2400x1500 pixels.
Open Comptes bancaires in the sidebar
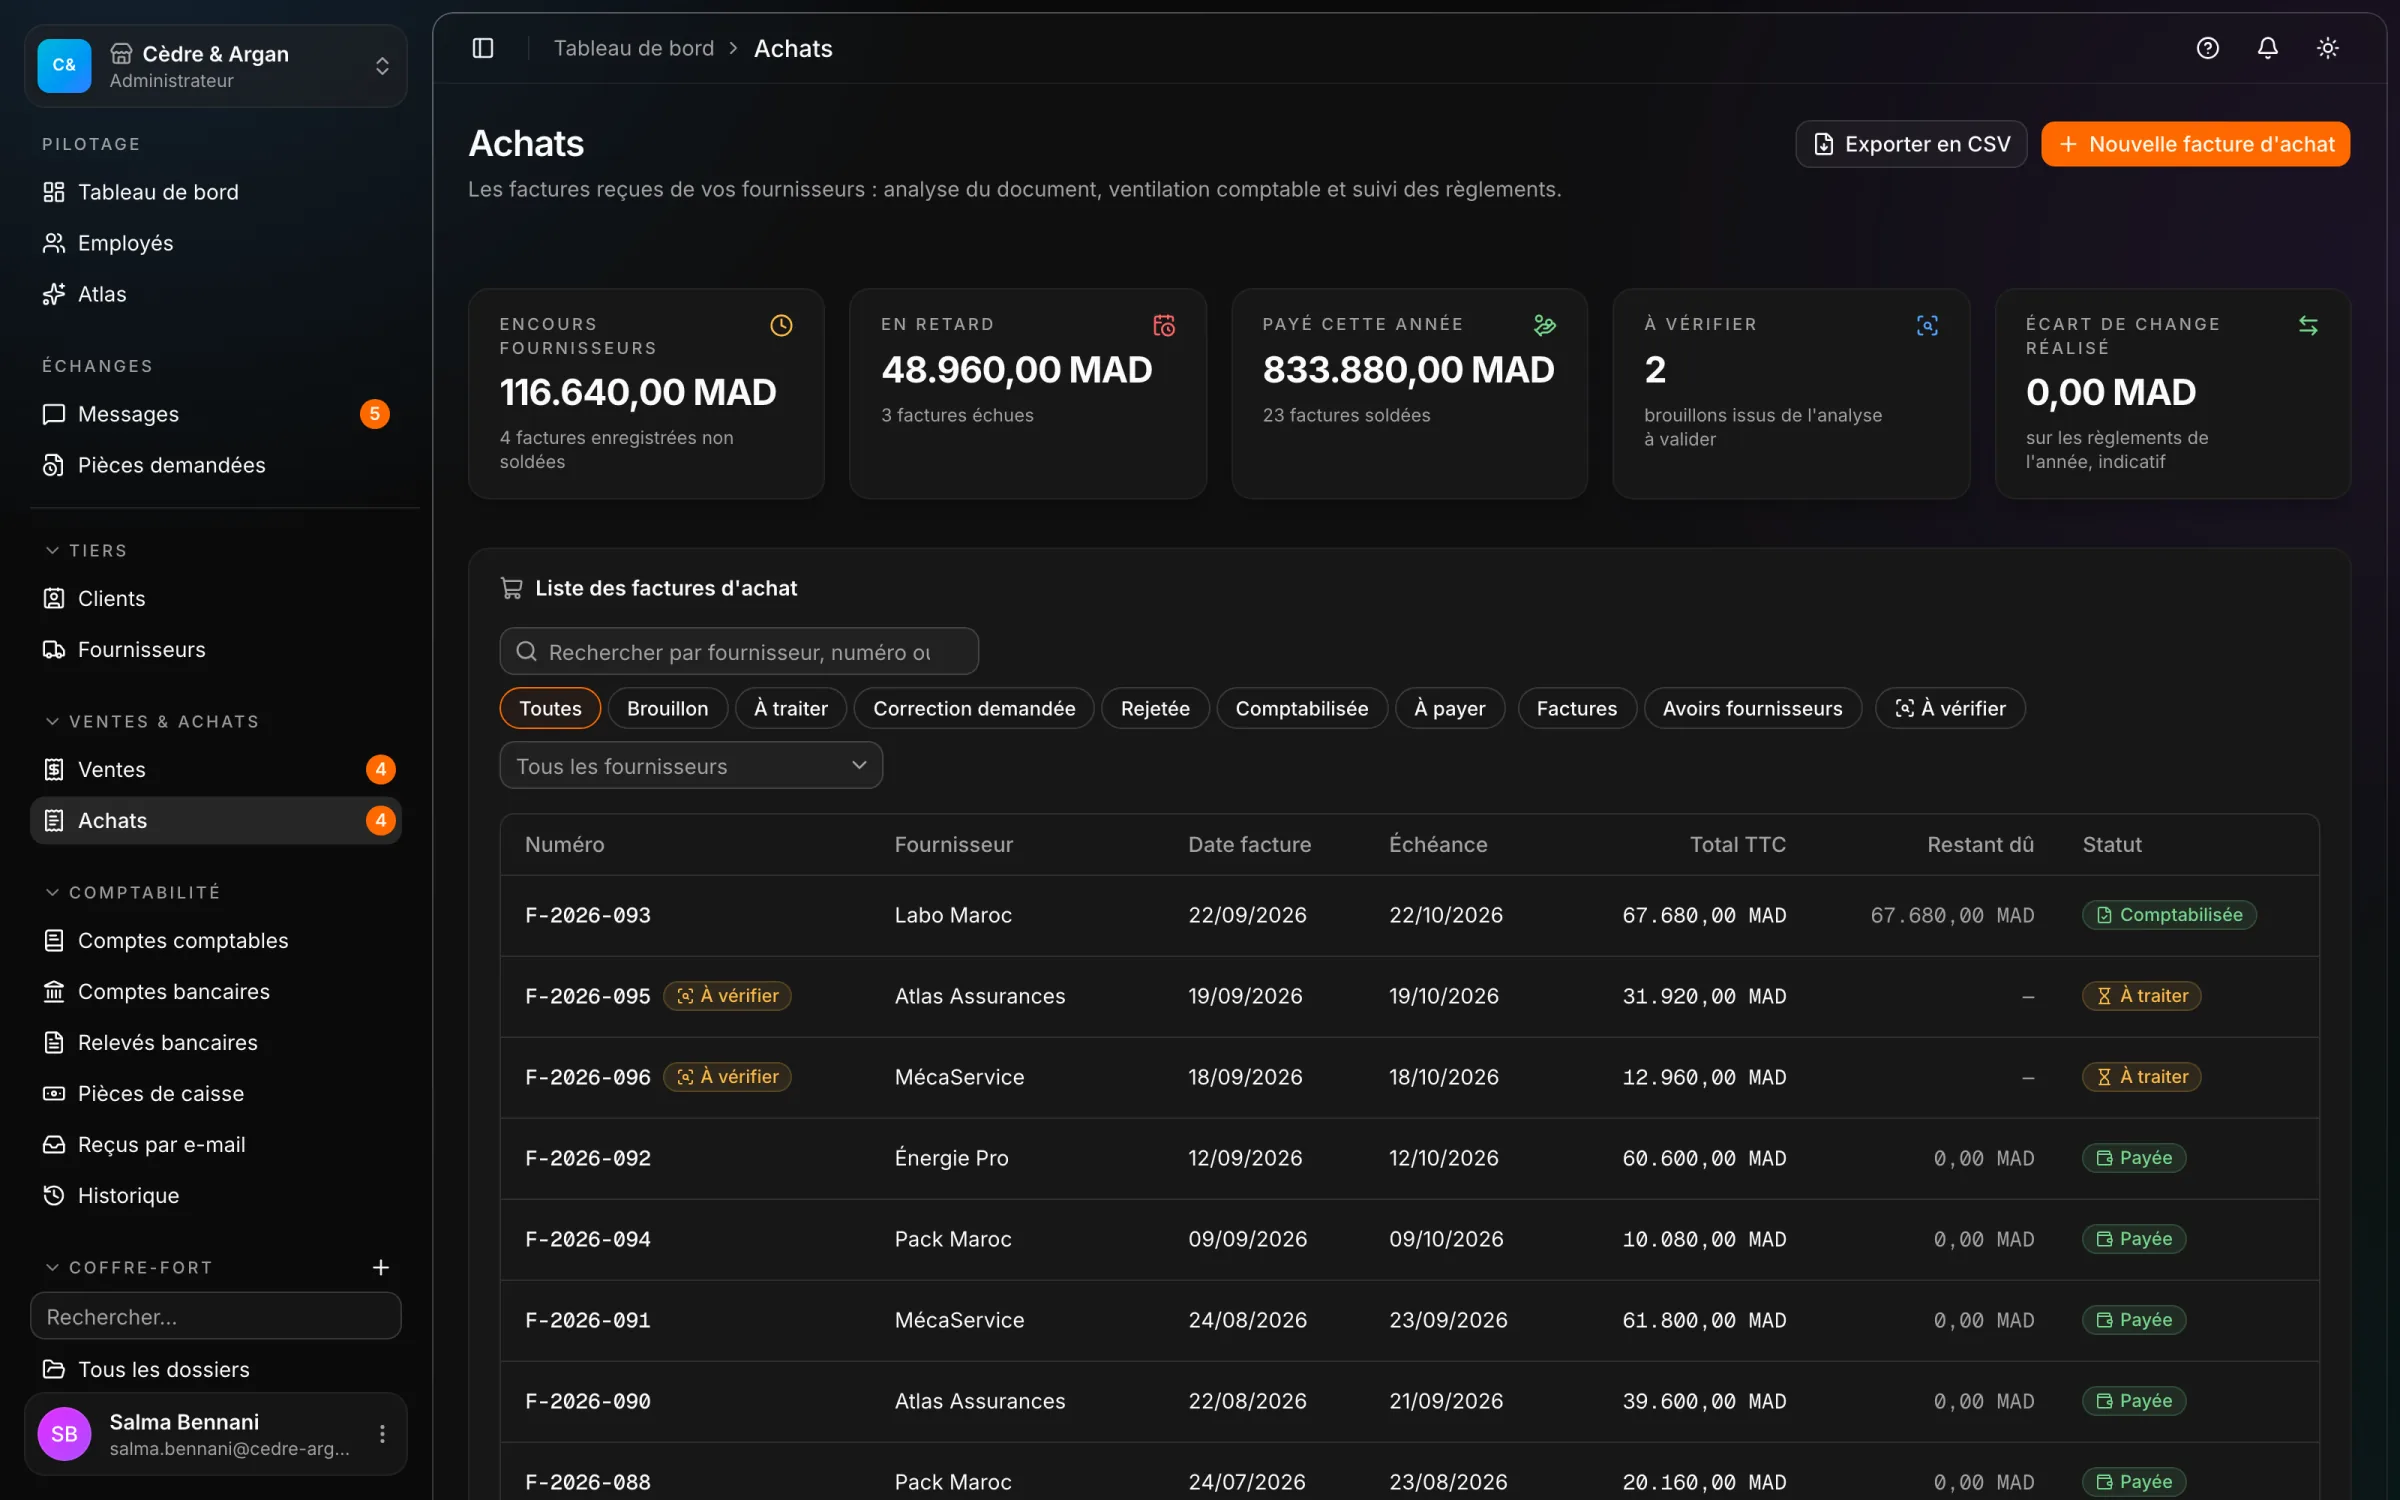coord(215,991)
